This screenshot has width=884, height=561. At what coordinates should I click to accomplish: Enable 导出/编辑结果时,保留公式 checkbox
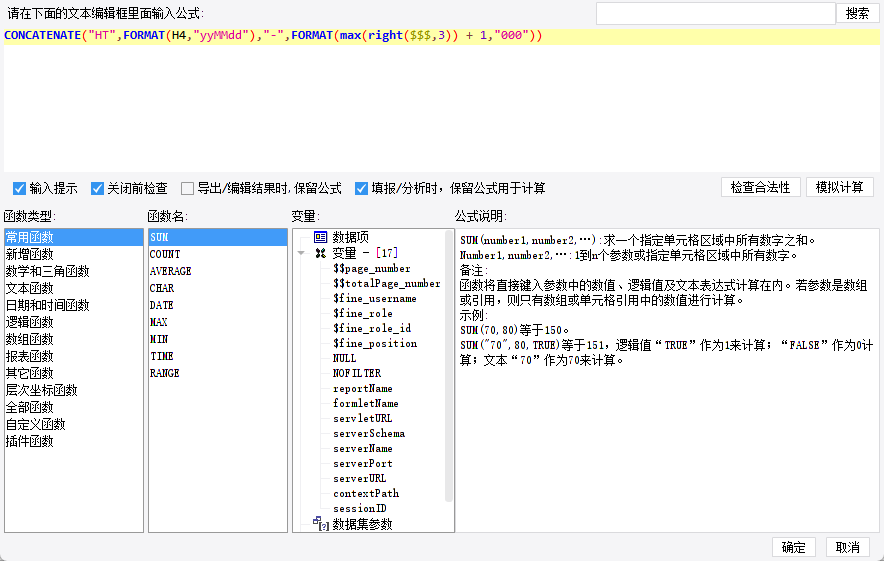187,188
